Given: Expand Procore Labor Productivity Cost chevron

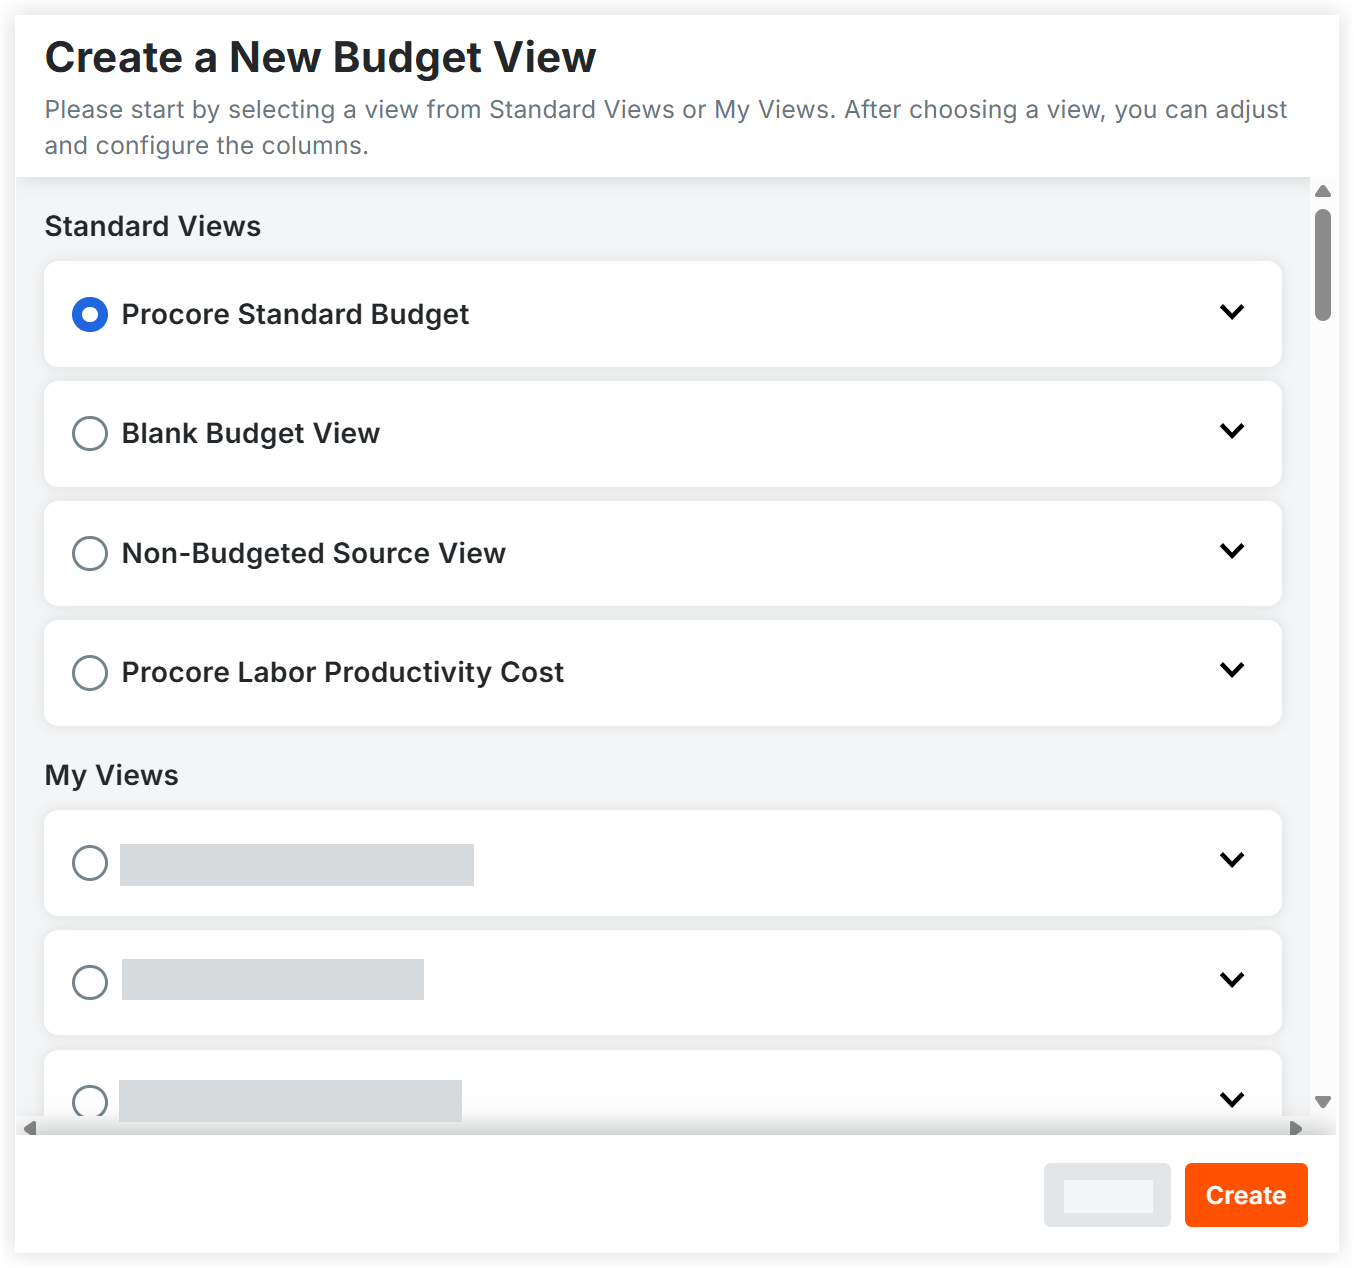Looking at the screenshot, I should point(1232,670).
